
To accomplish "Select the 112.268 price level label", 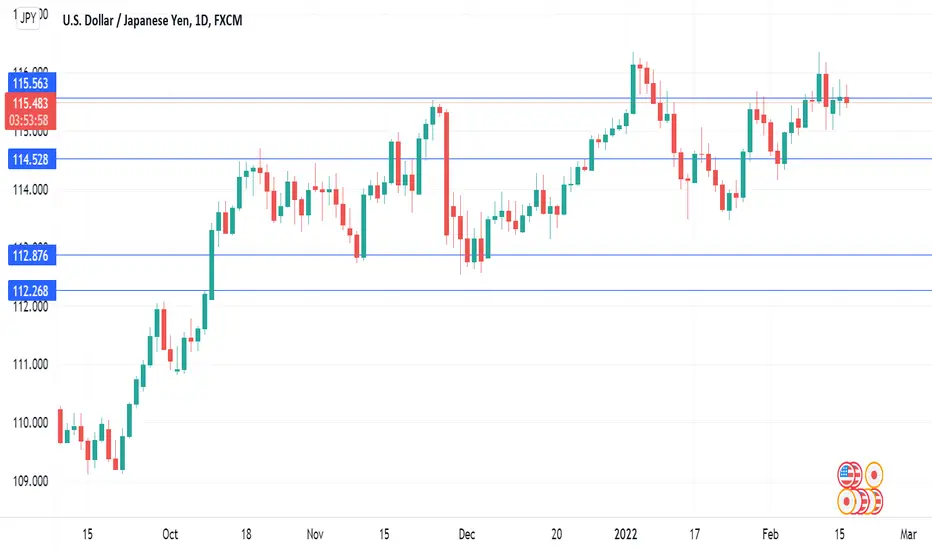I will point(32,291).
